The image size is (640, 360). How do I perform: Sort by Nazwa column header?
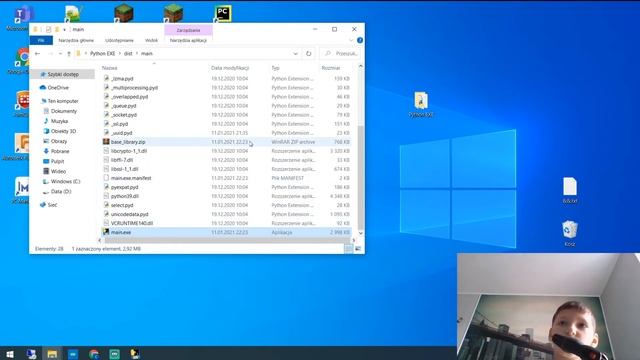(x=109, y=68)
